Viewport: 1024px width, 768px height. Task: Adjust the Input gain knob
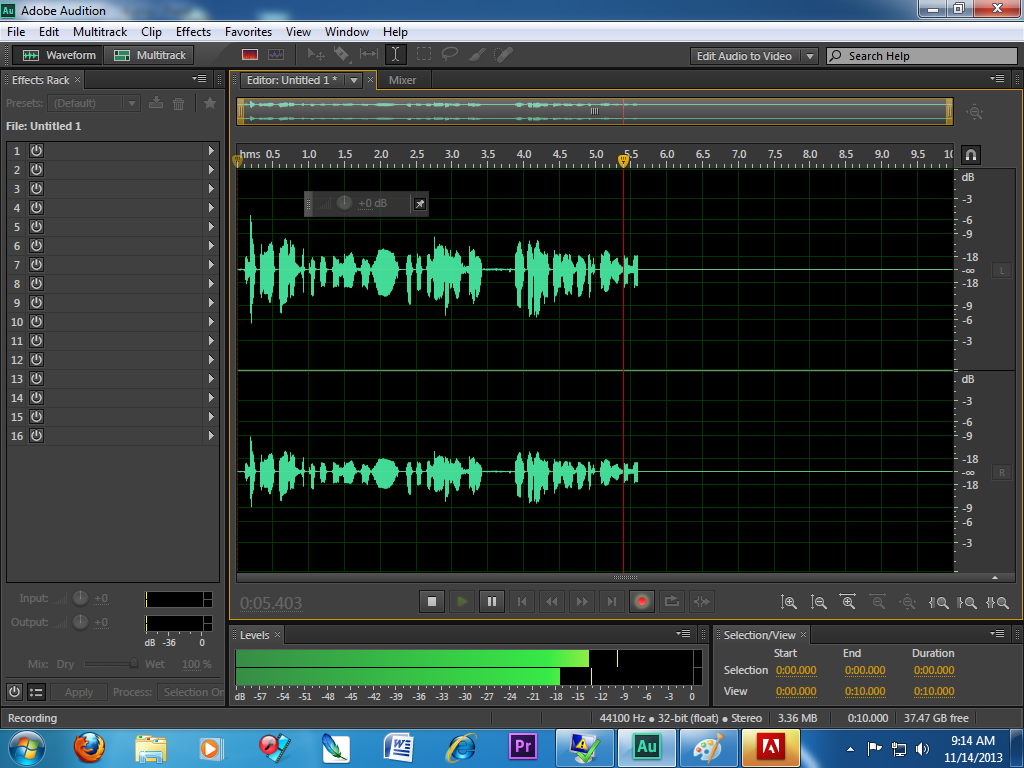click(80, 598)
